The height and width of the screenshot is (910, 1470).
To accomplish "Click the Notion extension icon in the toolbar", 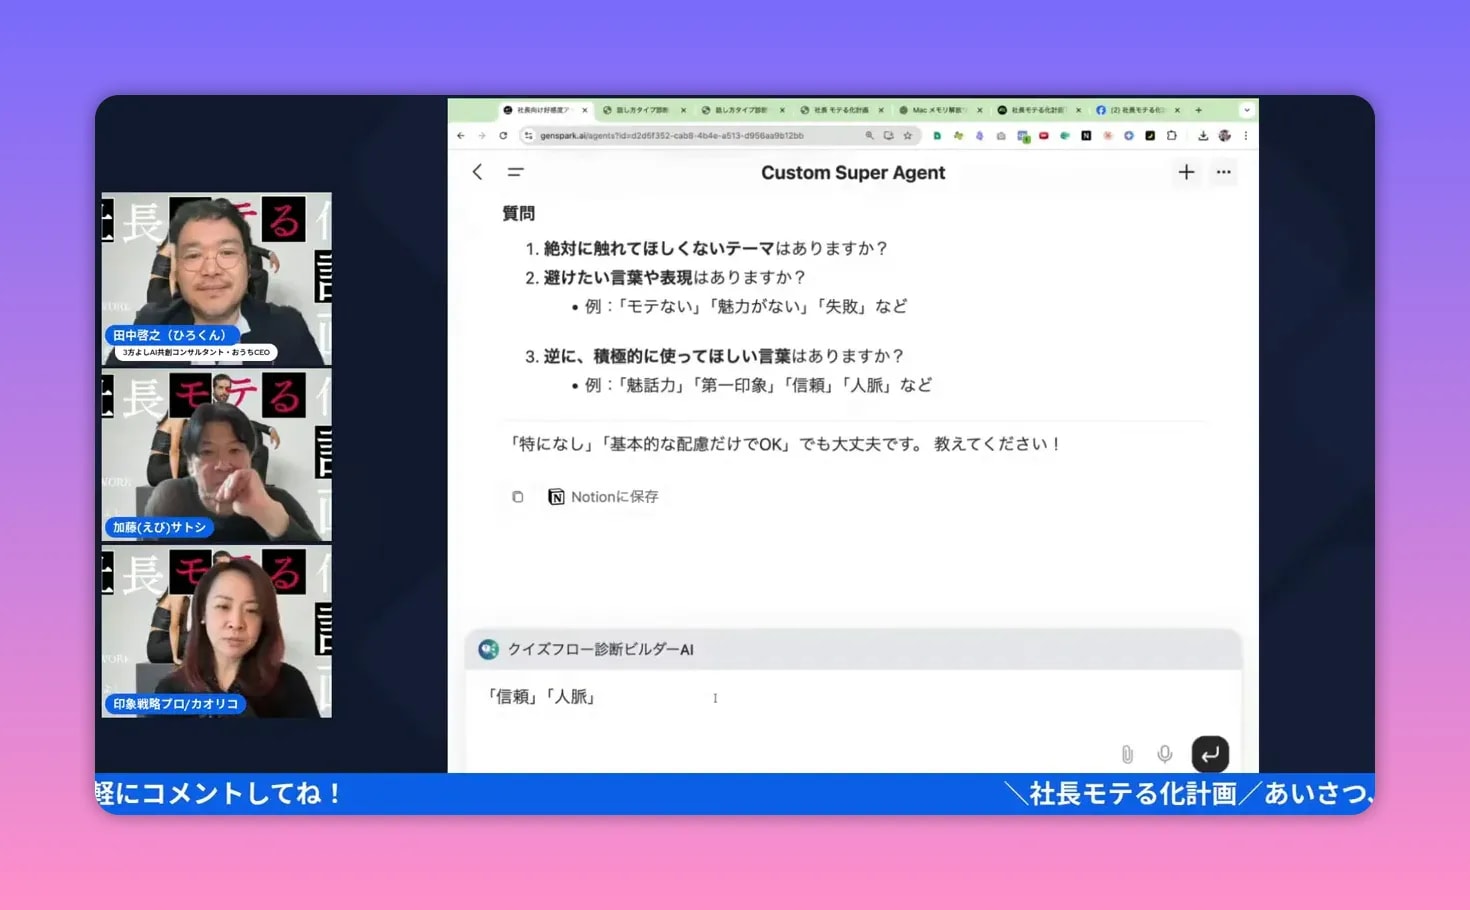I will (1084, 135).
